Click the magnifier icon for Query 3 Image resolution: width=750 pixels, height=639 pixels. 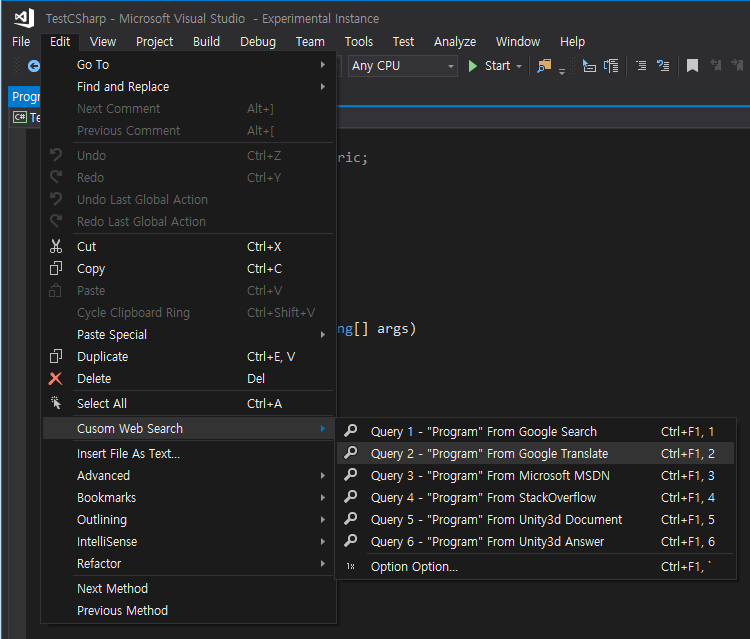(351, 475)
